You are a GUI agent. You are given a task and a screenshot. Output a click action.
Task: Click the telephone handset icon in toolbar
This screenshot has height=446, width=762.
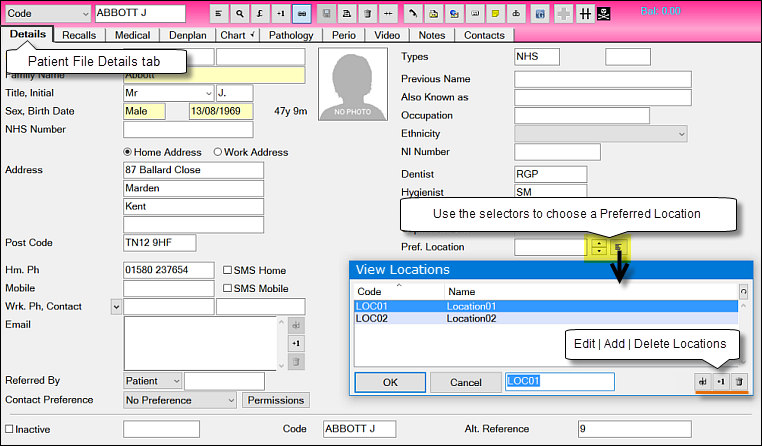413,14
